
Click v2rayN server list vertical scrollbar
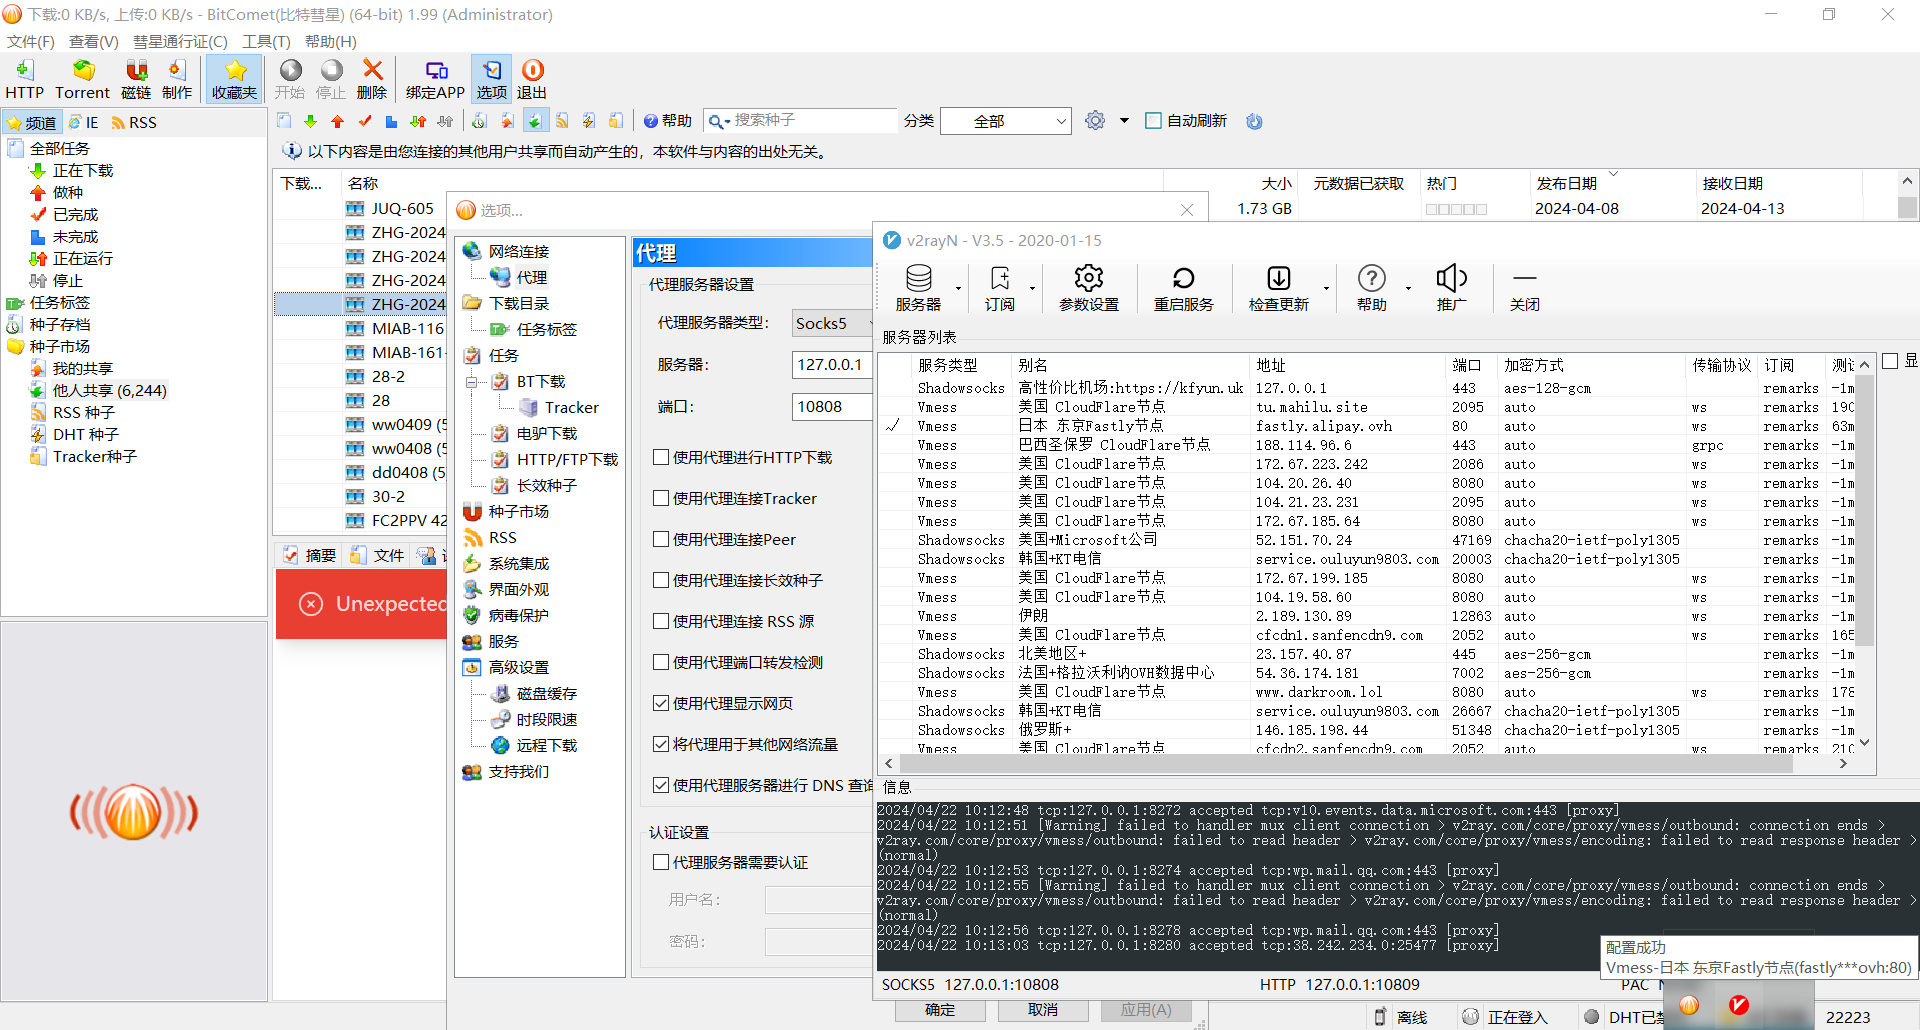pos(1865,510)
